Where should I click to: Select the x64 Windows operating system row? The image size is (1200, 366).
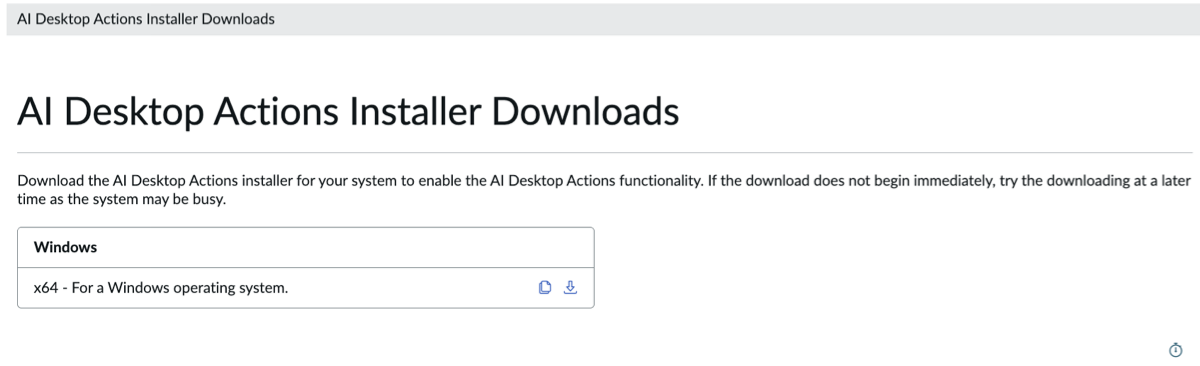(306, 288)
